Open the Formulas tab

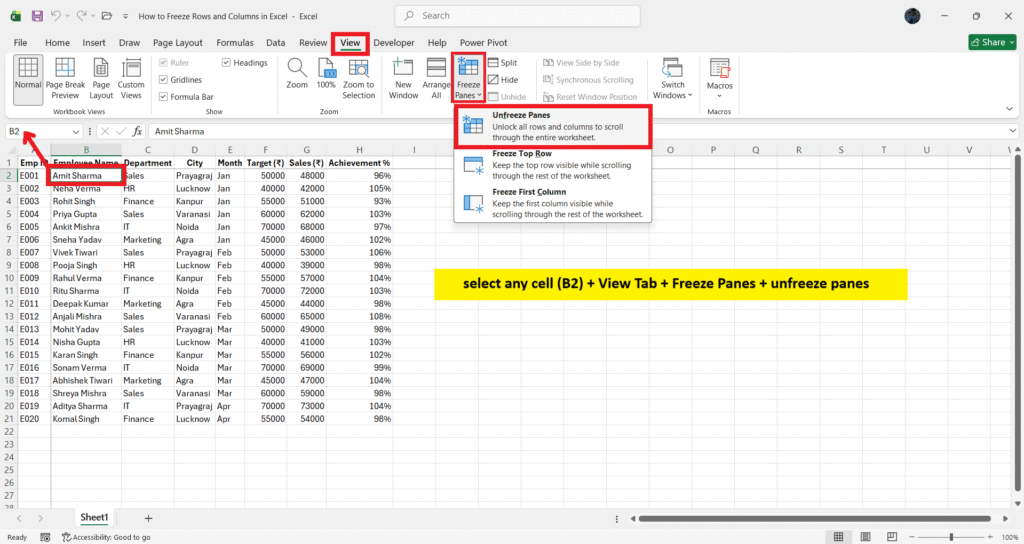click(234, 42)
